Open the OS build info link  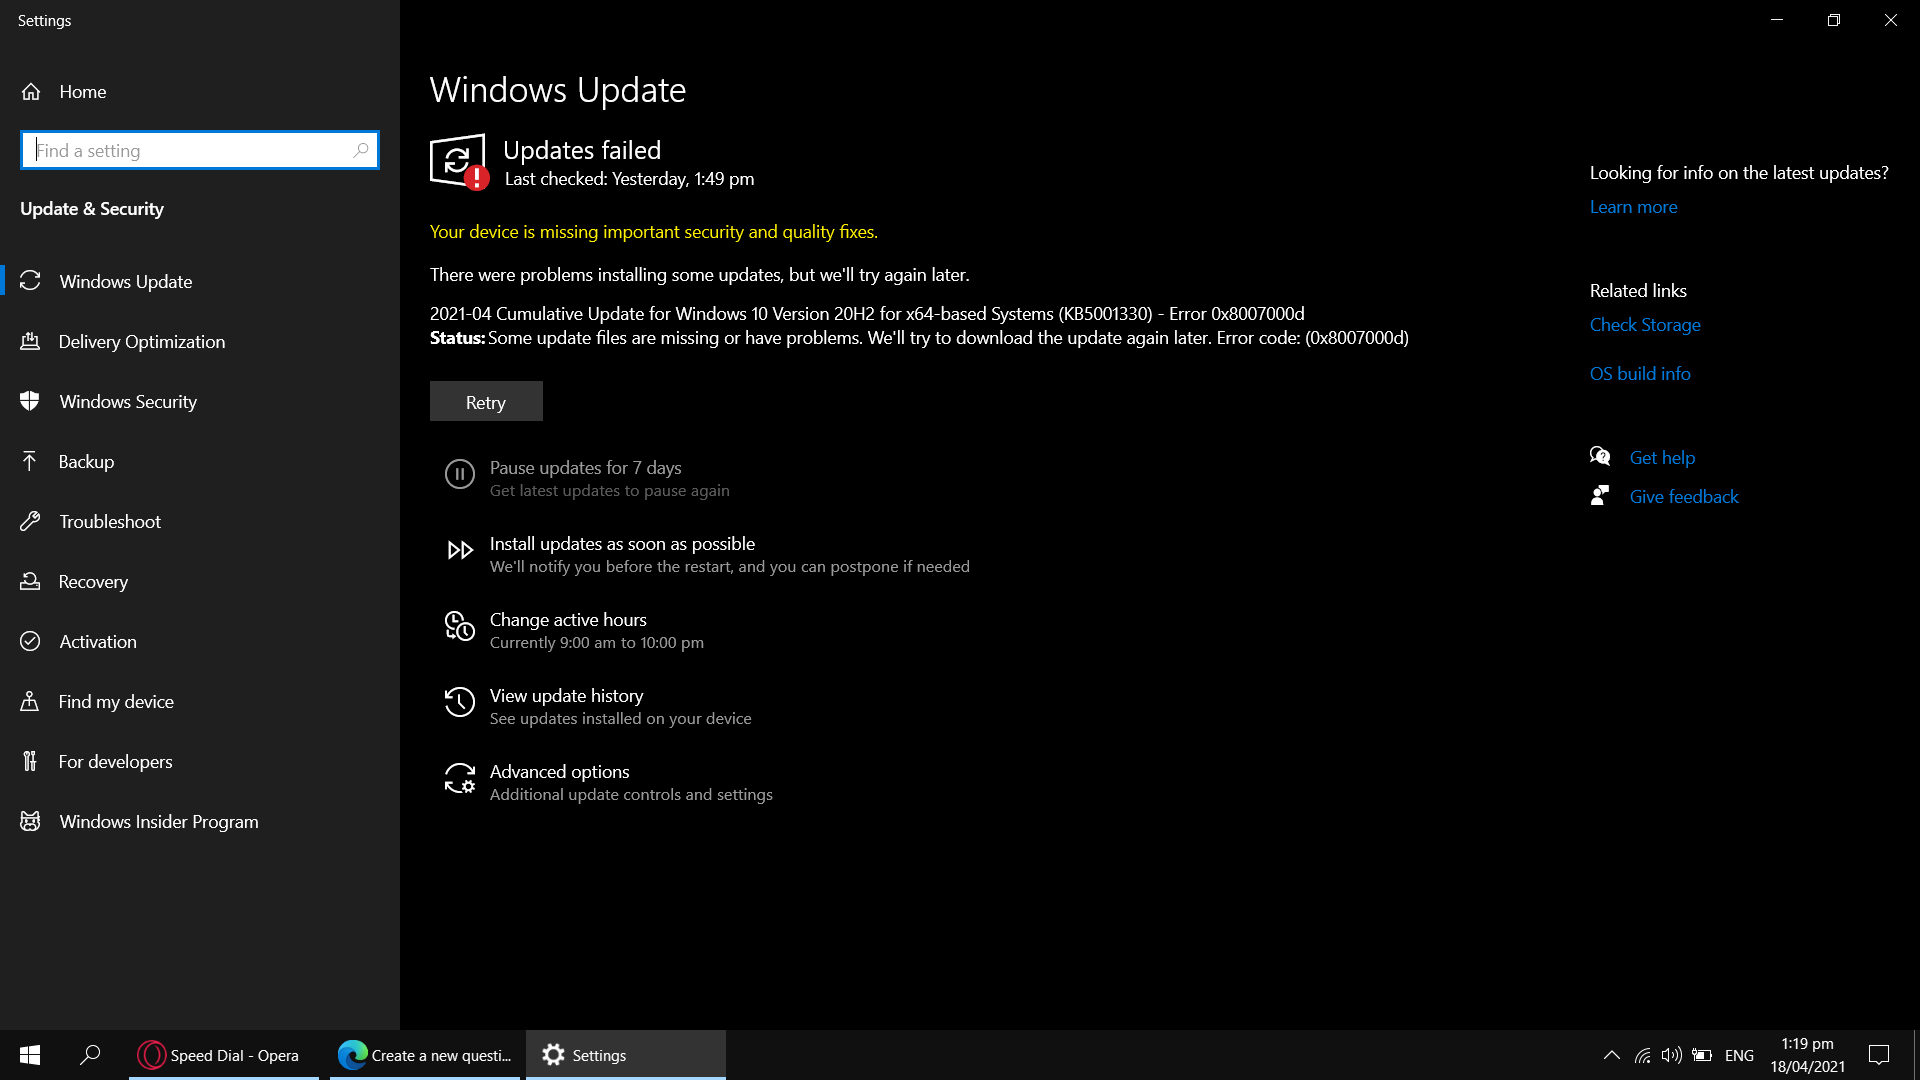1640,373
